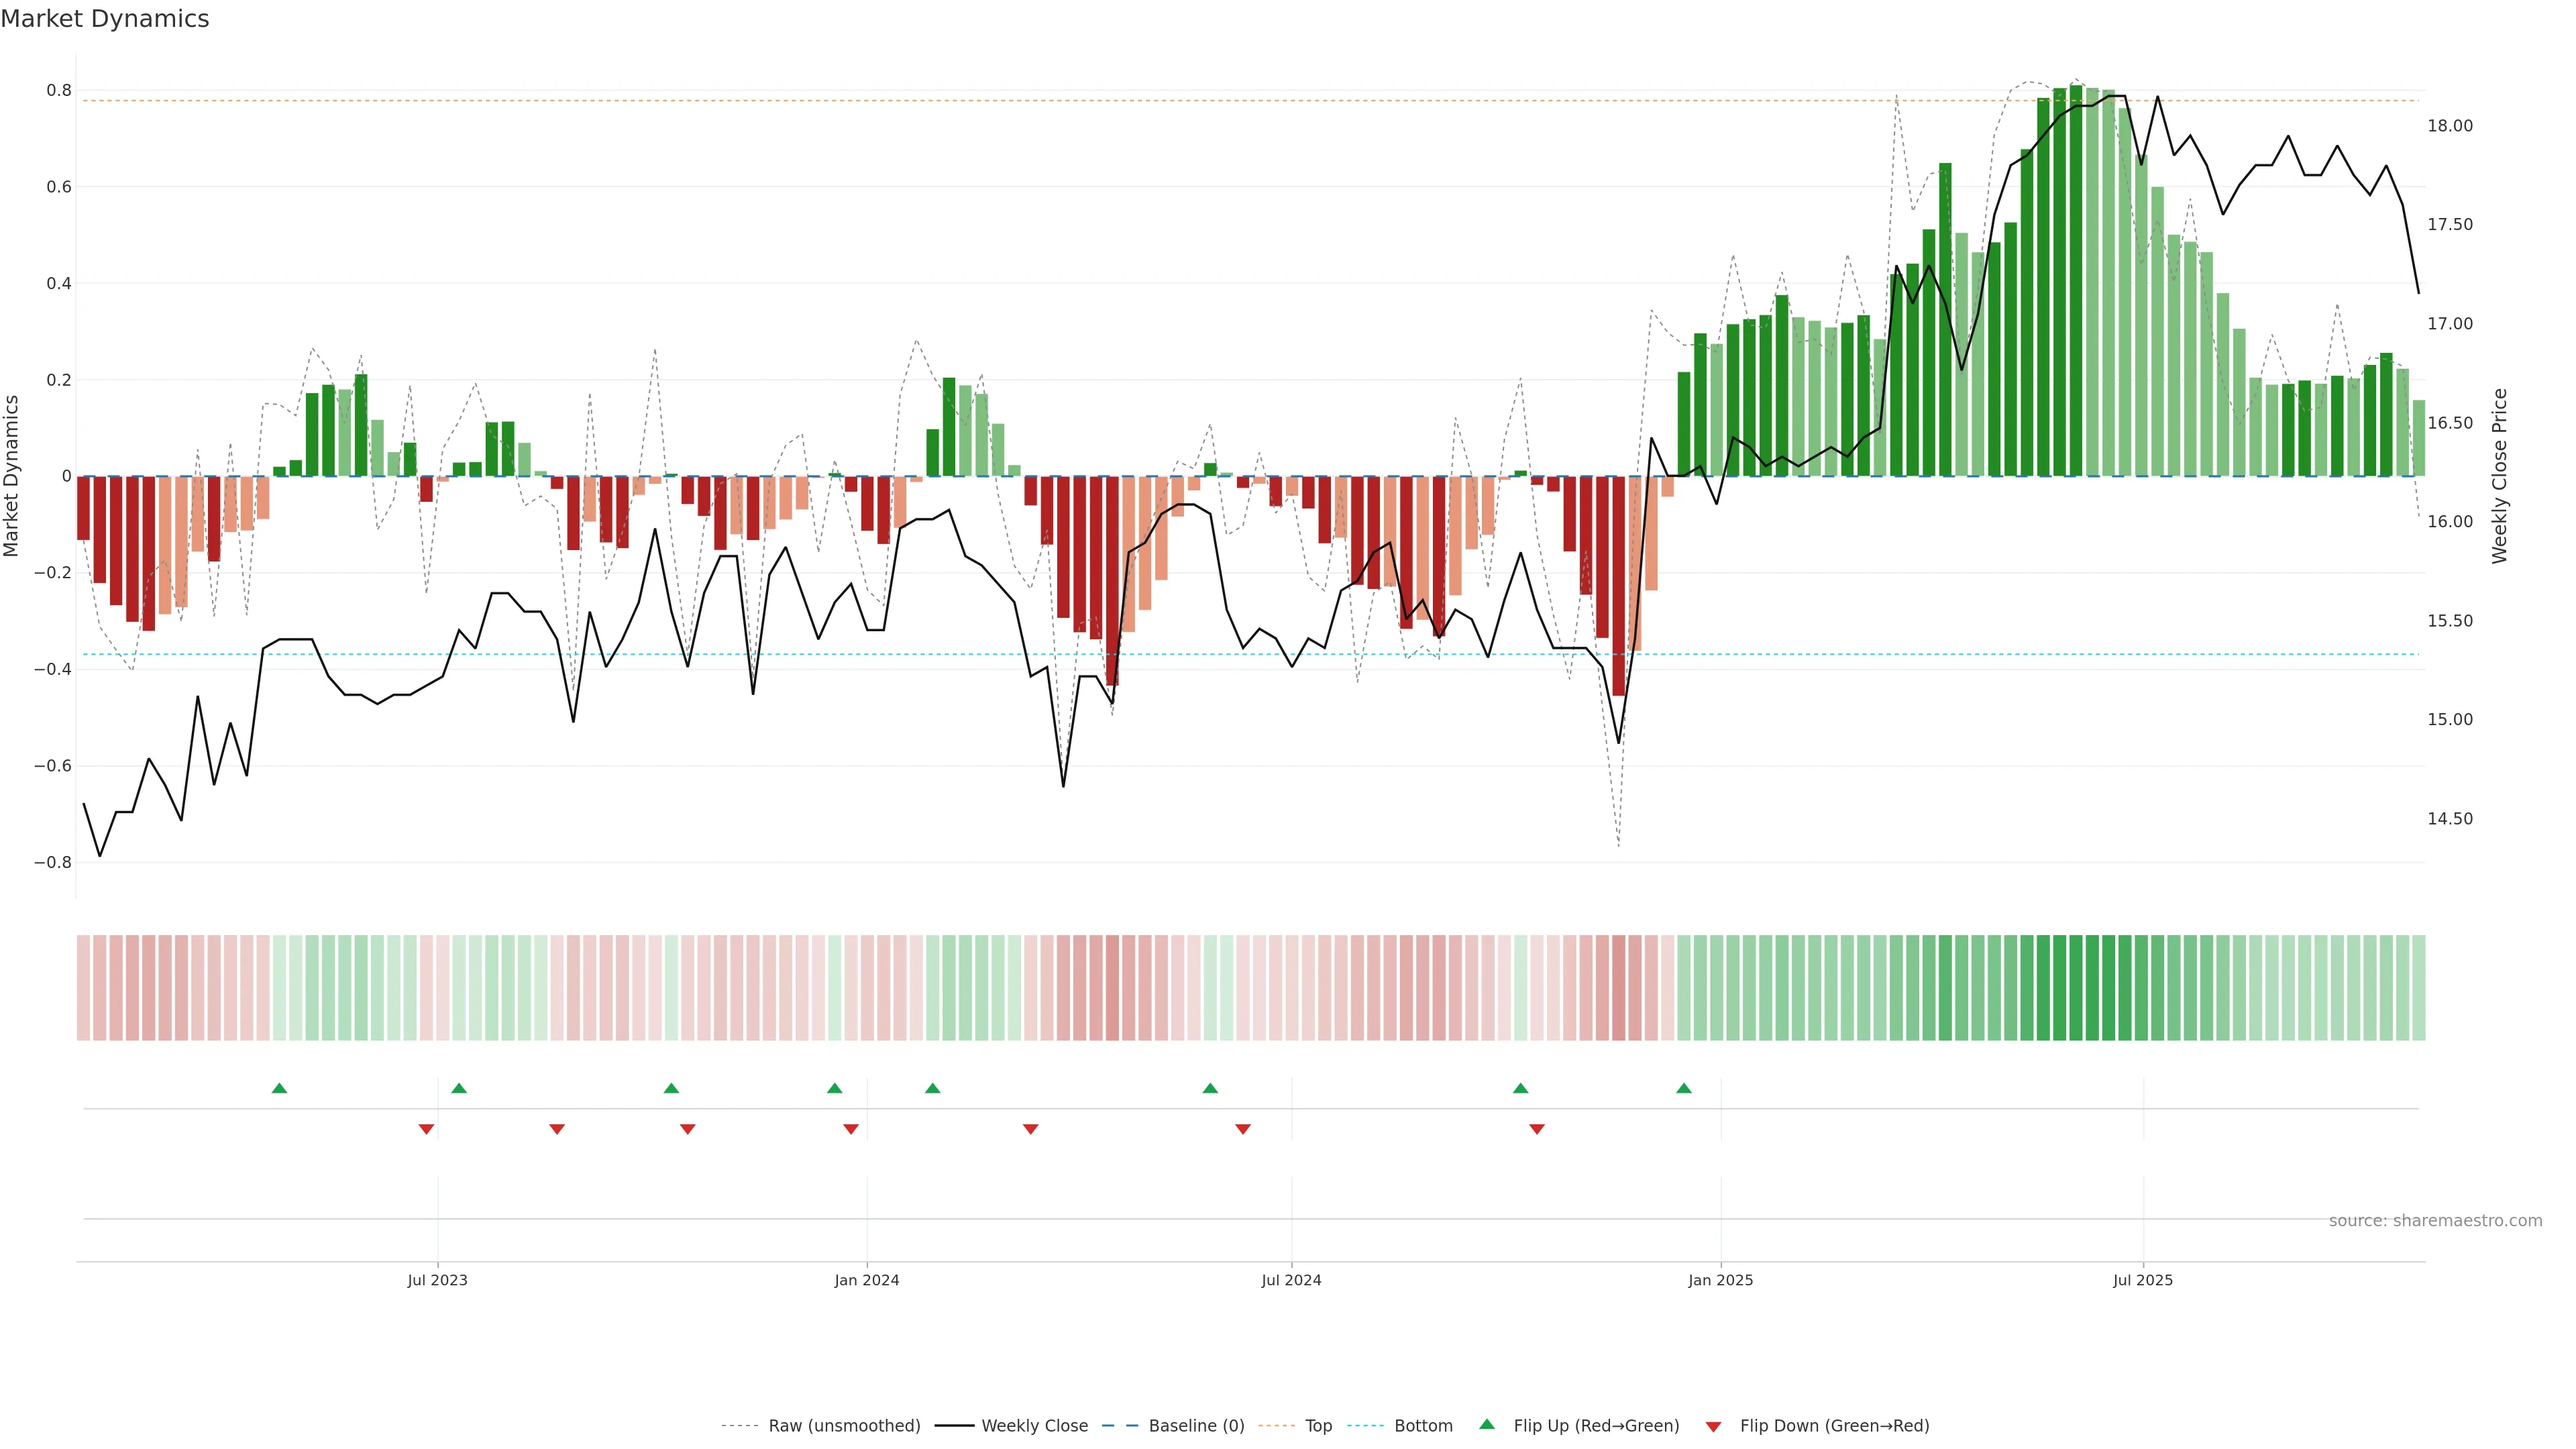Click the rightmost red flip-down triangle marker
The width and height of the screenshot is (2576, 1449).
click(1537, 1129)
